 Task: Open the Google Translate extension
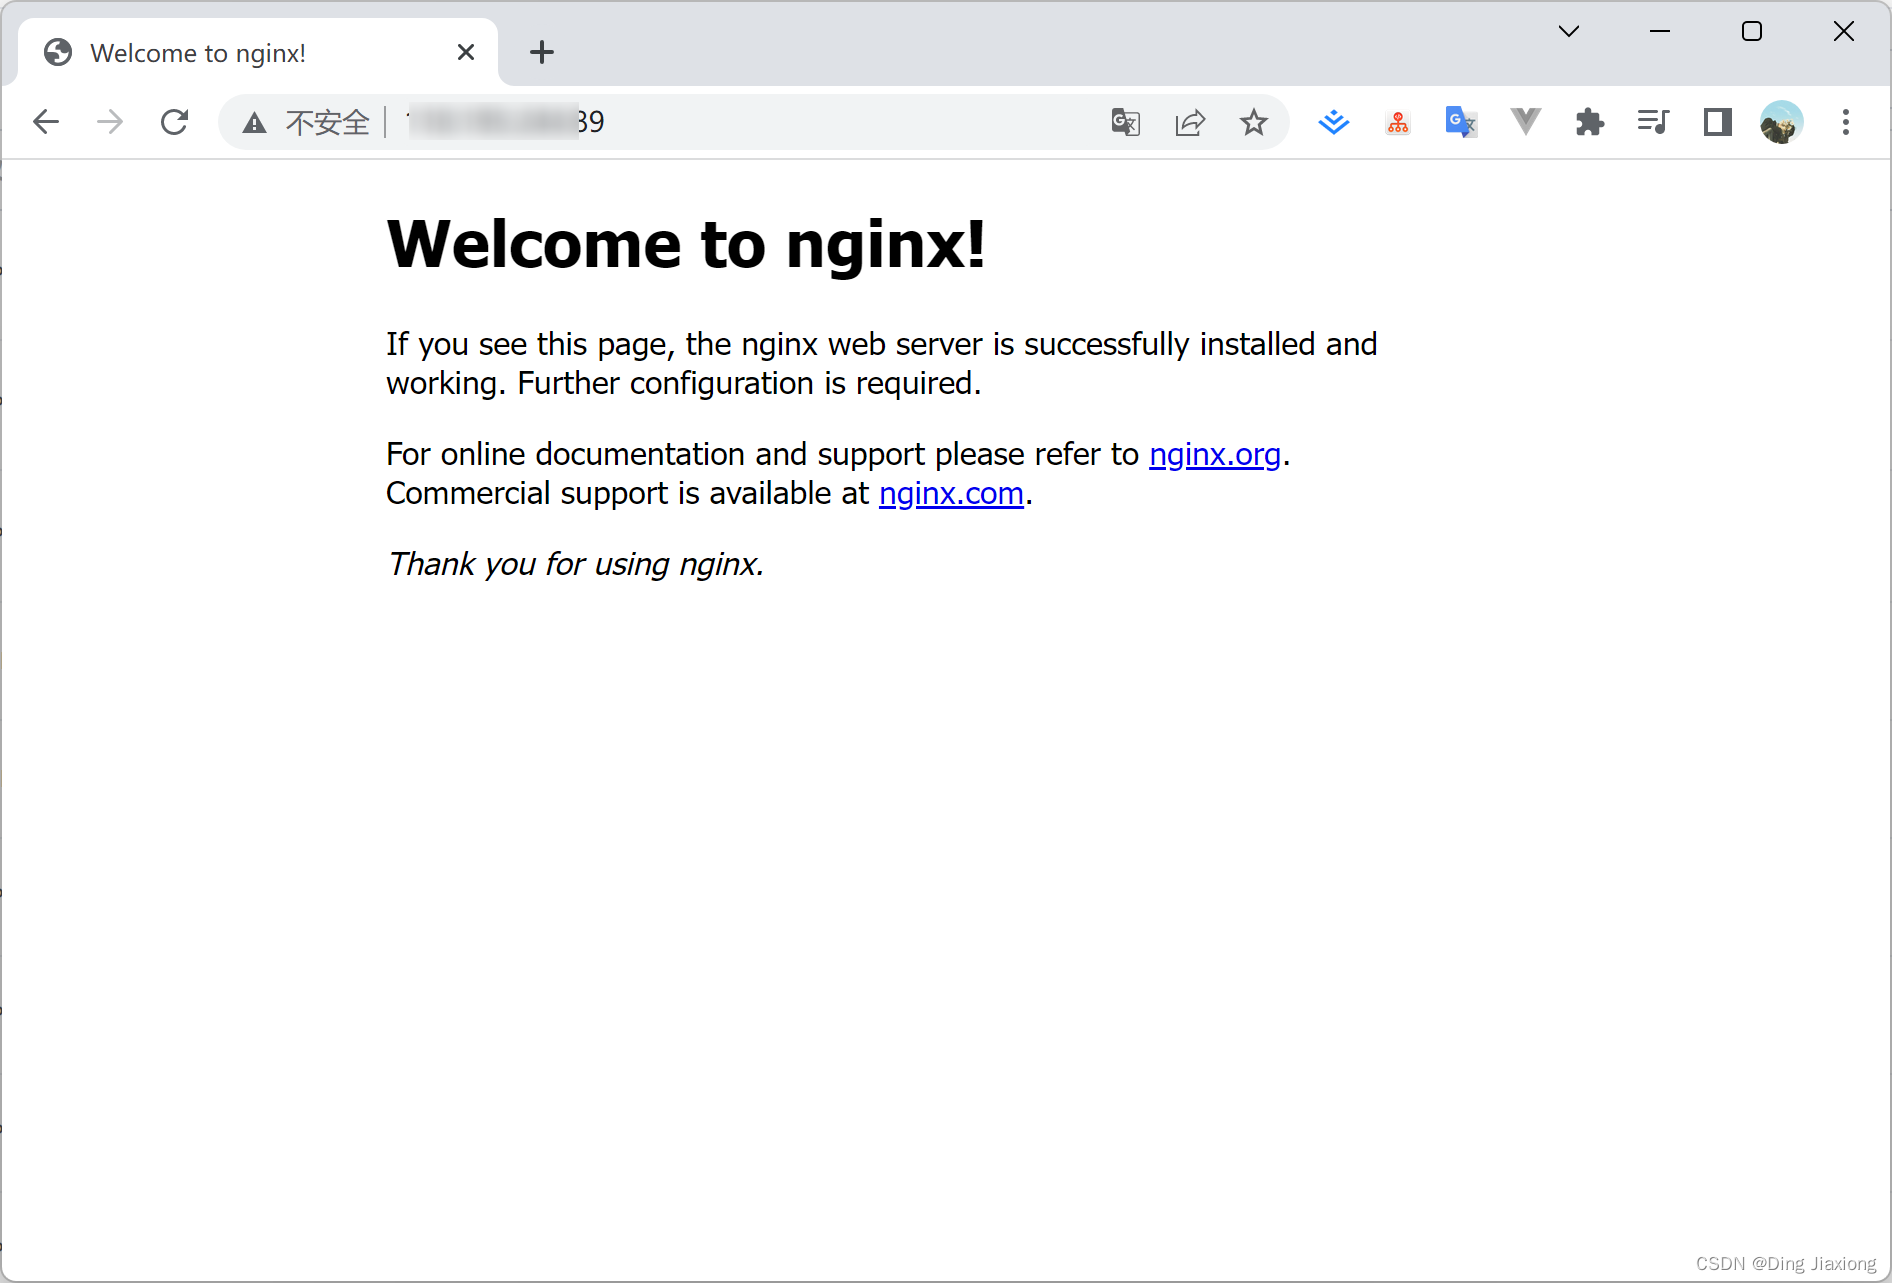point(1461,122)
